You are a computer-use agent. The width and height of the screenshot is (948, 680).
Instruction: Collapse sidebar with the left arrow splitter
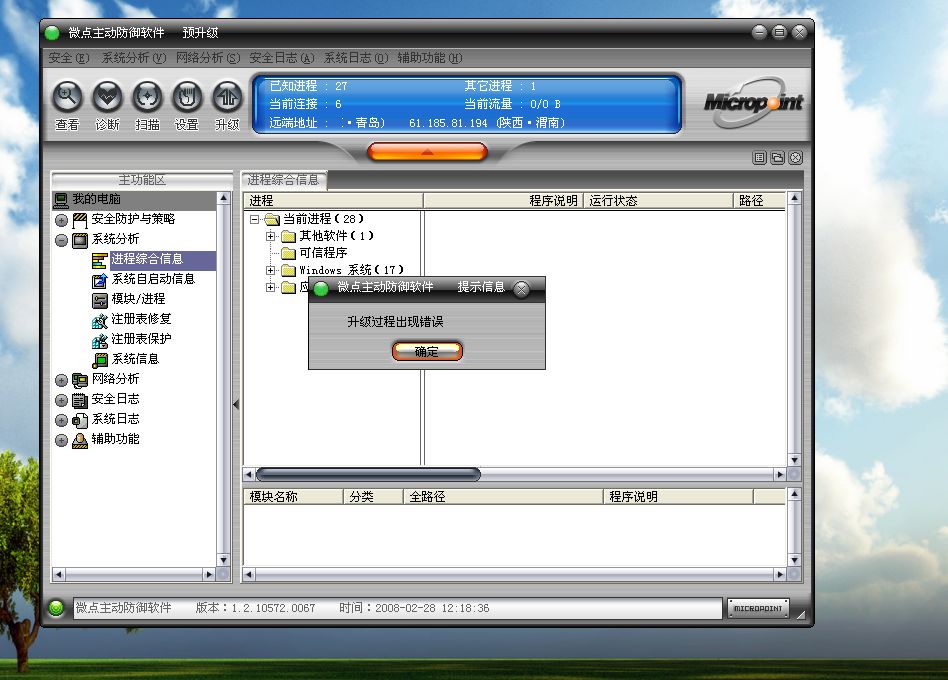[236, 404]
